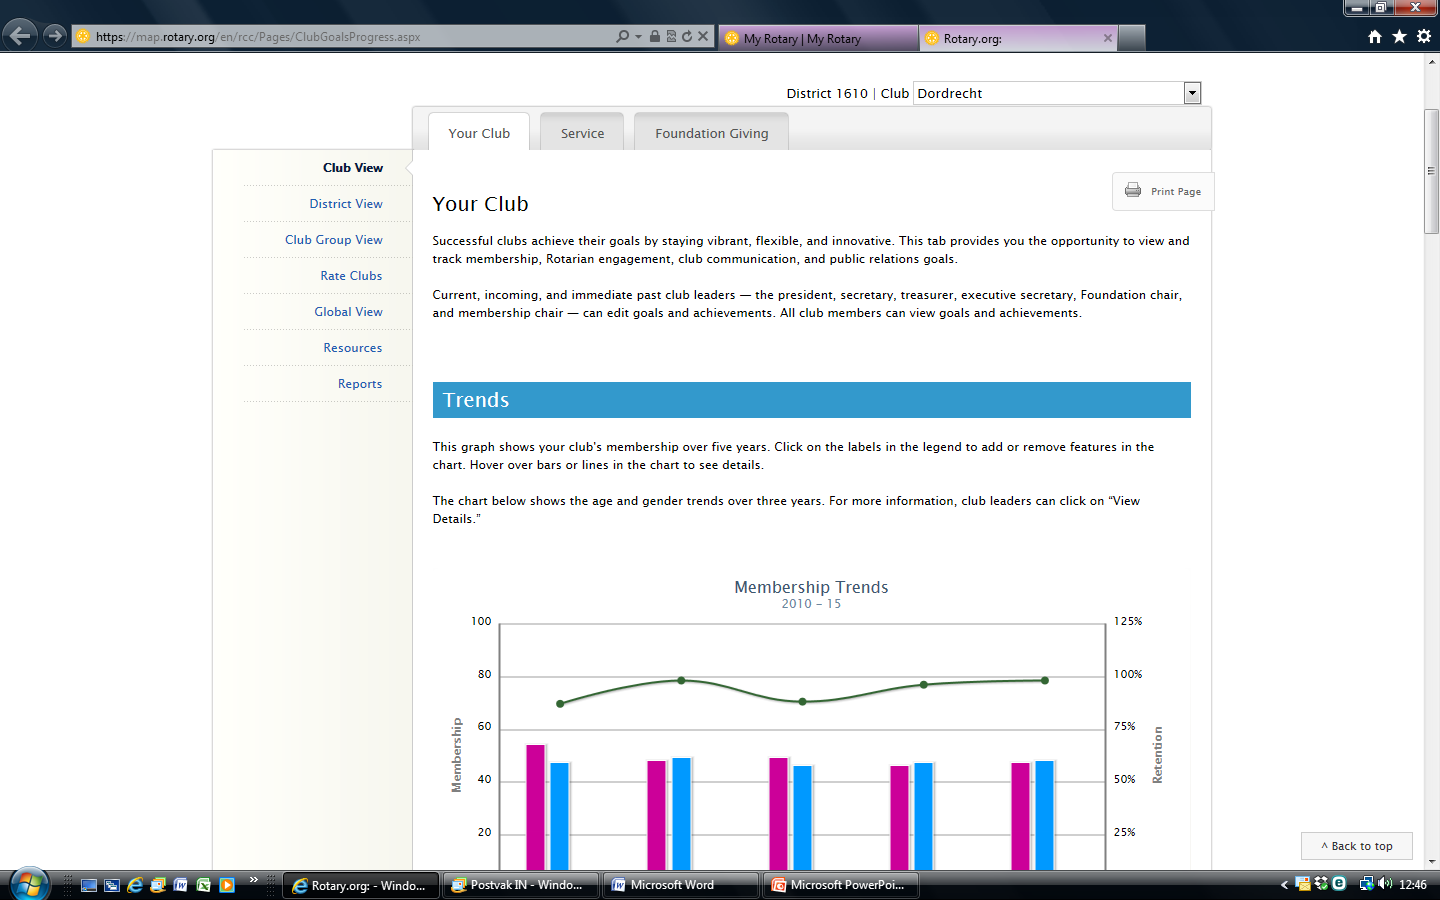Switch to Microsoft Word taskbar window
The width and height of the screenshot is (1440, 900).
coord(680,885)
